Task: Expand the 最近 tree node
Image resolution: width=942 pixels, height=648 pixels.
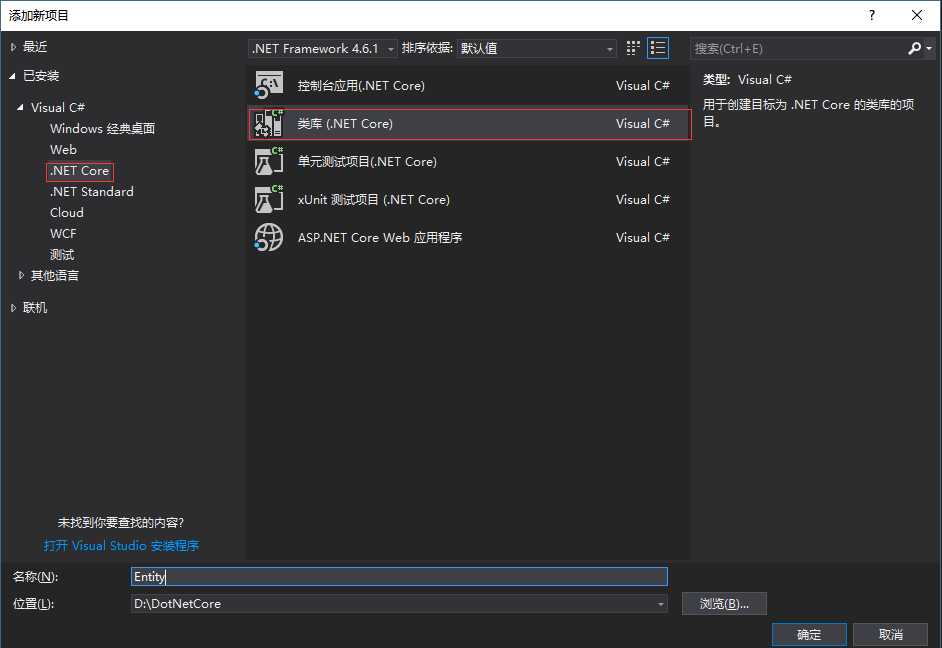Action: click(x=13, y=47)
